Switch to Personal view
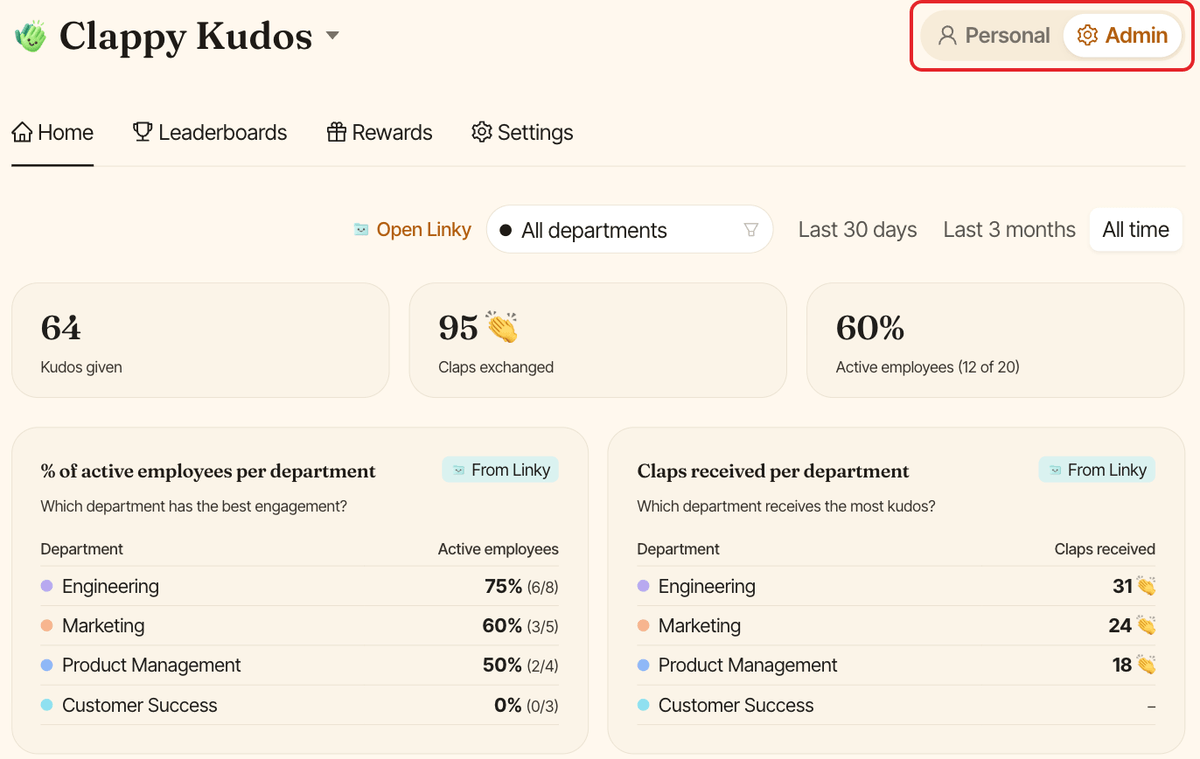Viewport: 1200px width, 759px height. click(993, 36)
